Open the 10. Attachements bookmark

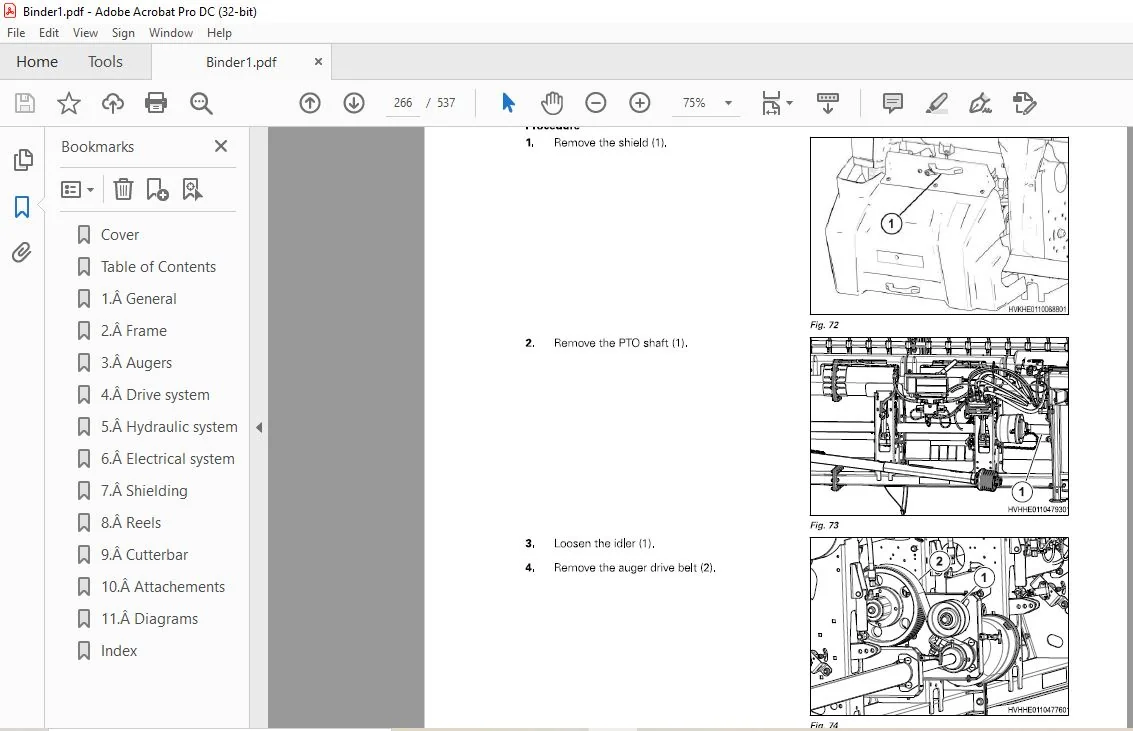tap(163, 587)
